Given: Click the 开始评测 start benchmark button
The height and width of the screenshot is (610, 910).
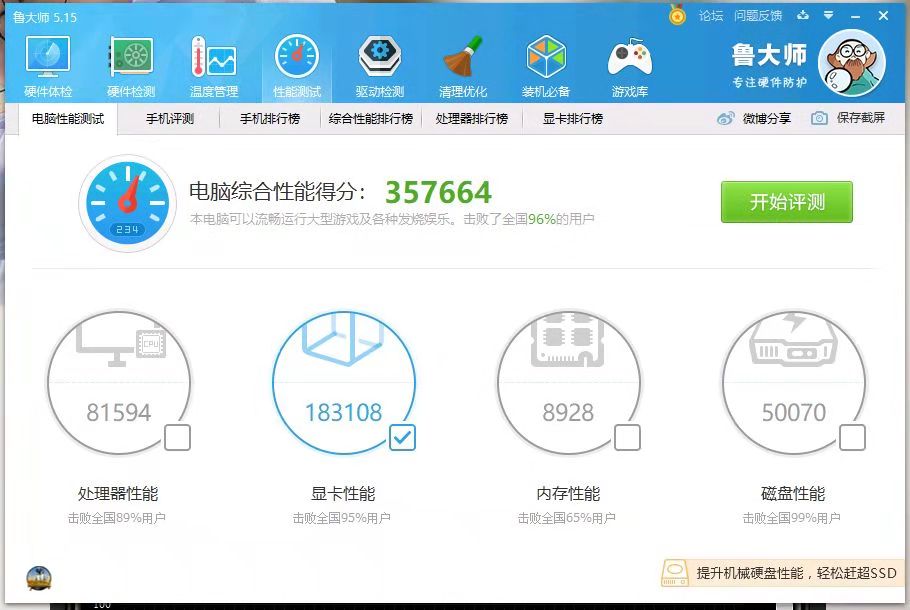Looking at the screenshot, I should [786, 202].
